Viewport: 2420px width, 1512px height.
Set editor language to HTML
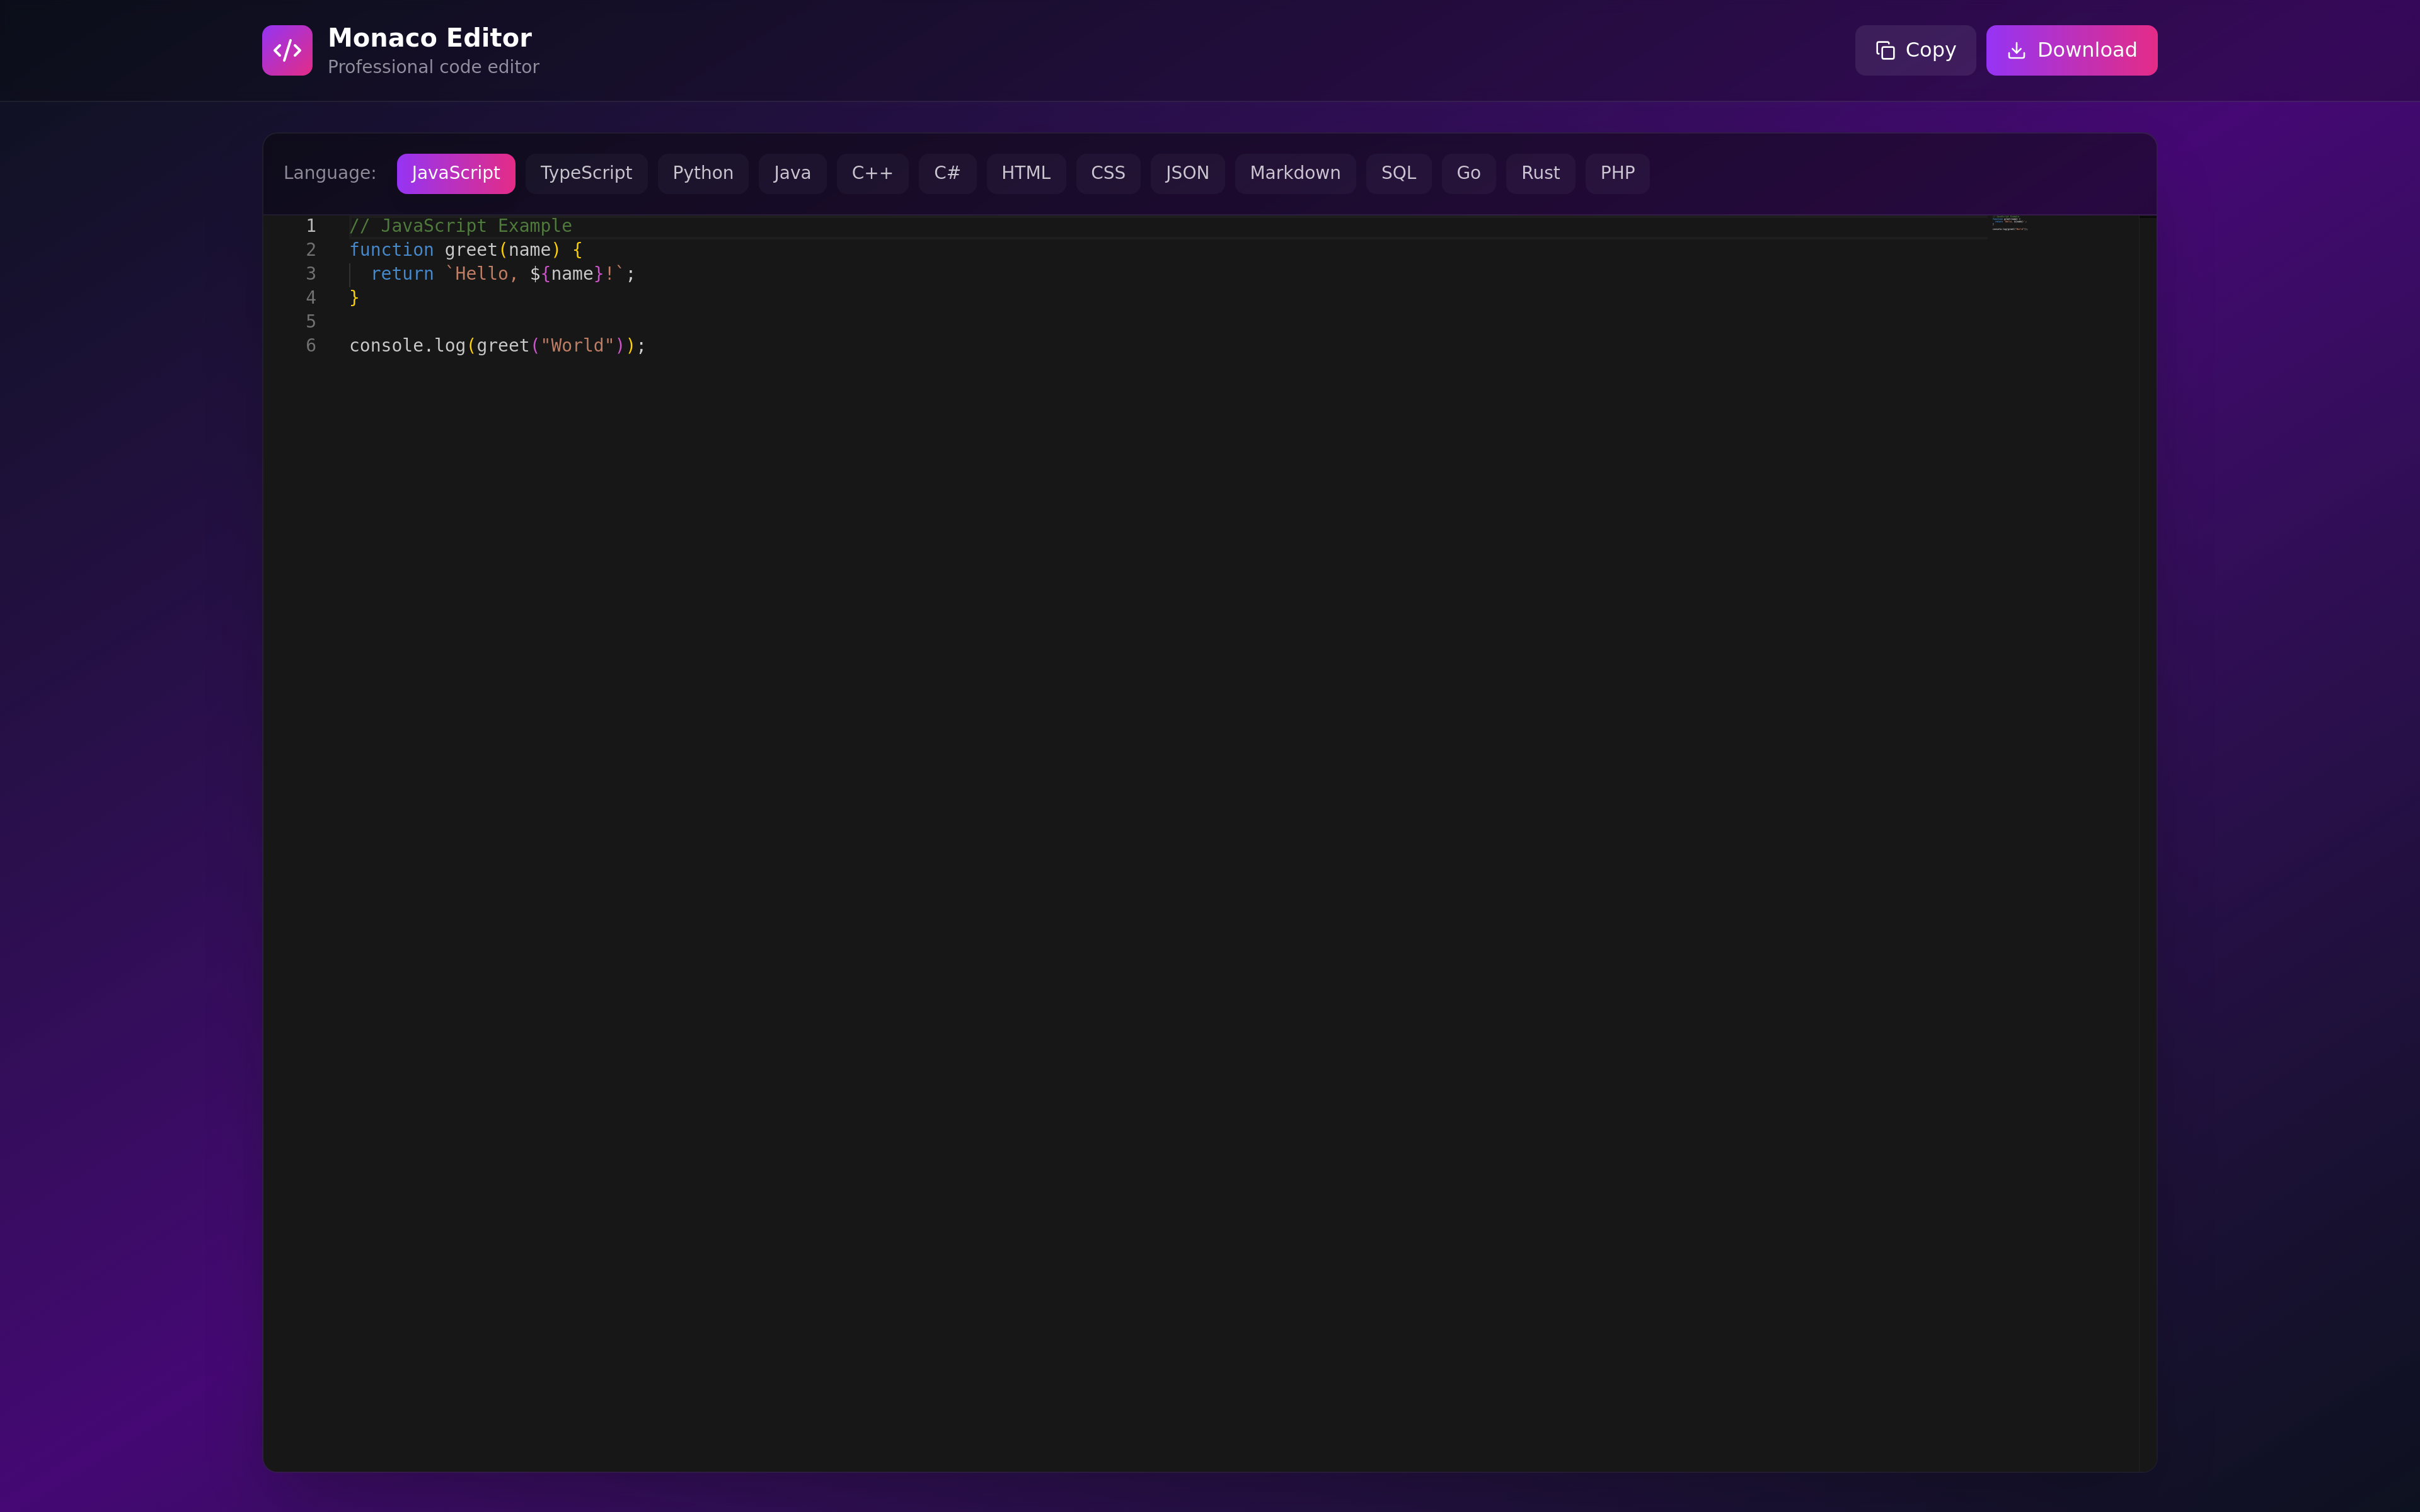[1025, 173]
